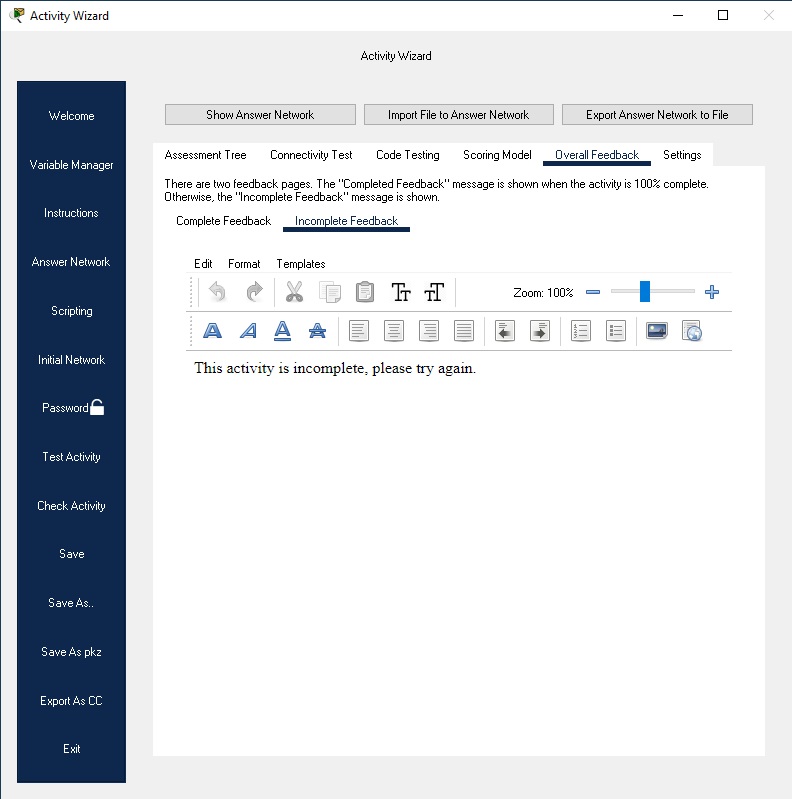Select the Overall Feedback tab

coord(597,155)
